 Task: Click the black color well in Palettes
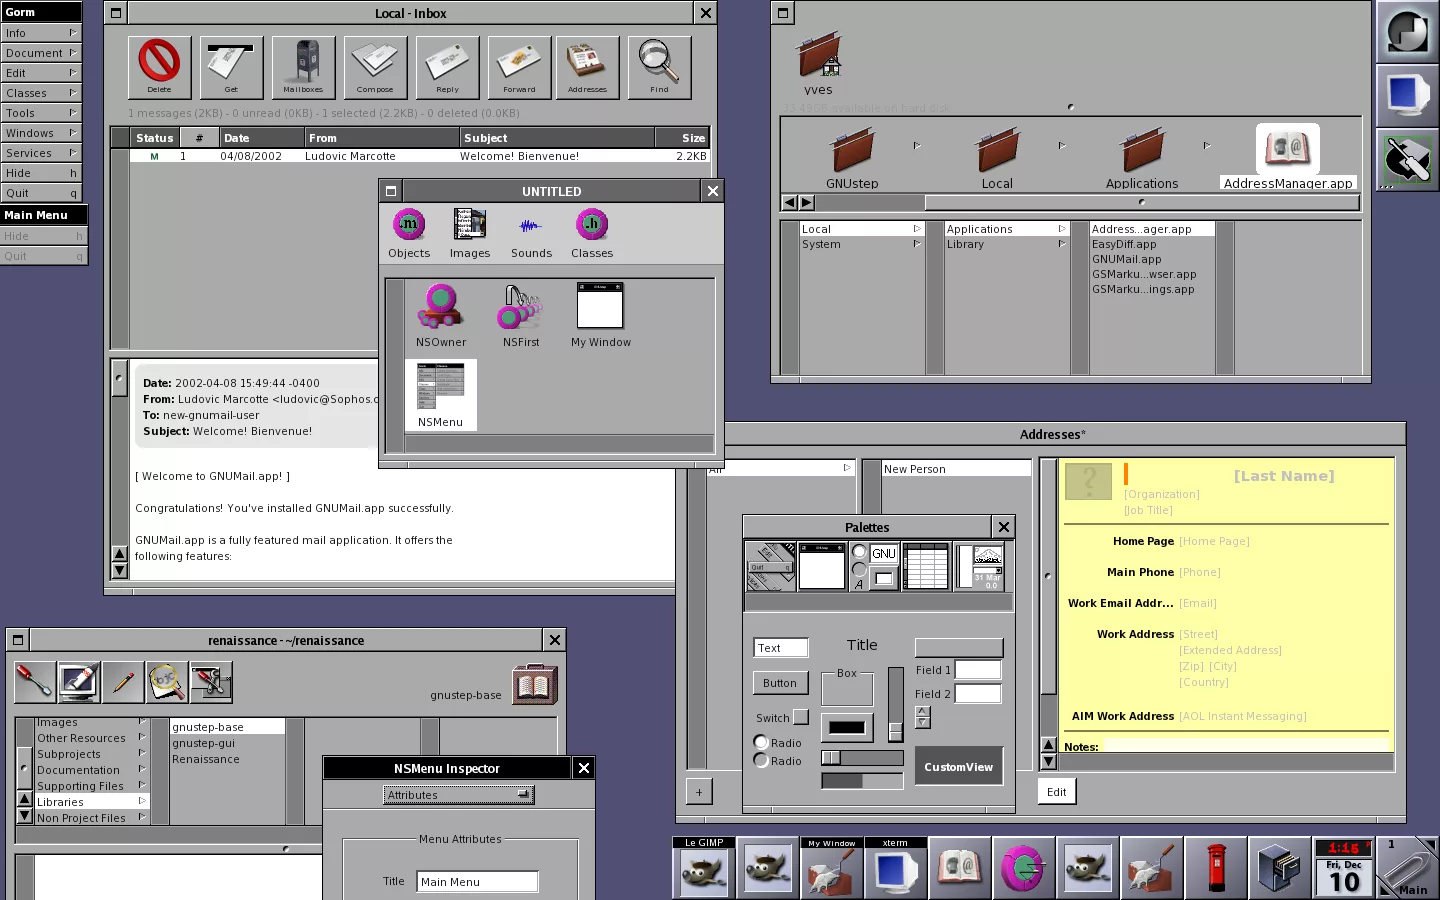847,727
